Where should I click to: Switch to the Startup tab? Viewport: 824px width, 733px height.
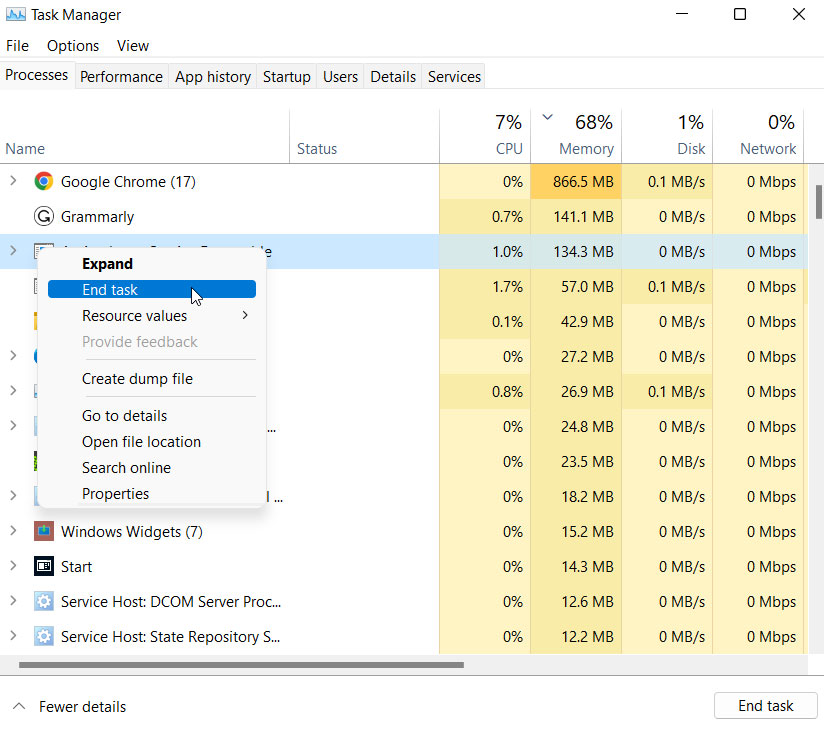(286, 77)
